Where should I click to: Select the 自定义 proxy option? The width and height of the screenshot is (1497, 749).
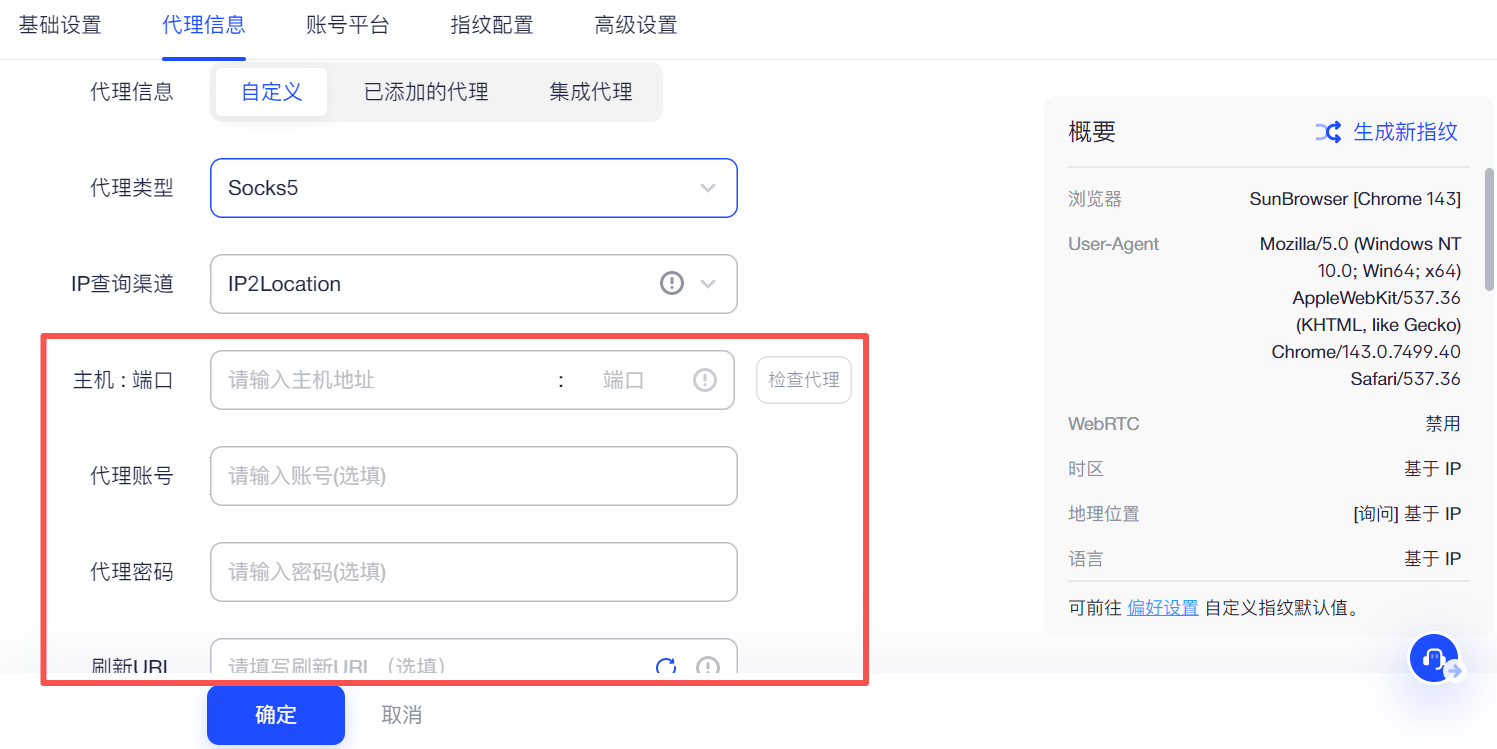point(271,92)
